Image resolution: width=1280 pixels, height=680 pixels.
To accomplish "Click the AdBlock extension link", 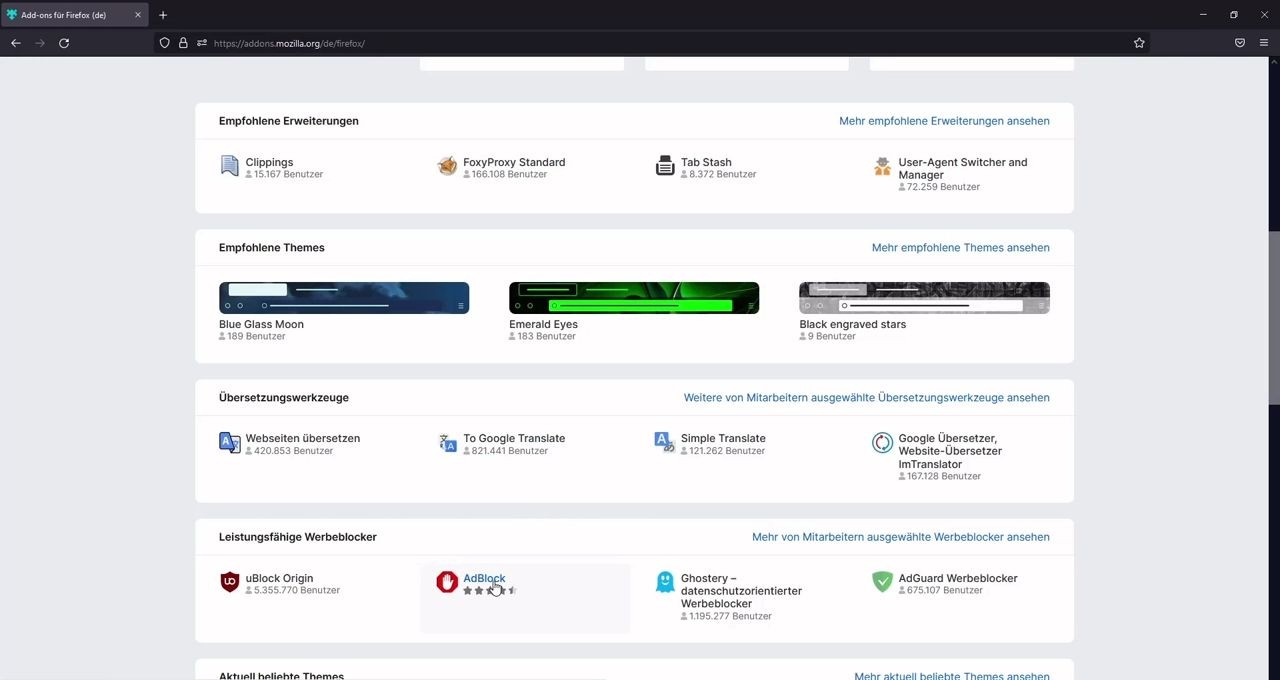I will click(483, 578).
